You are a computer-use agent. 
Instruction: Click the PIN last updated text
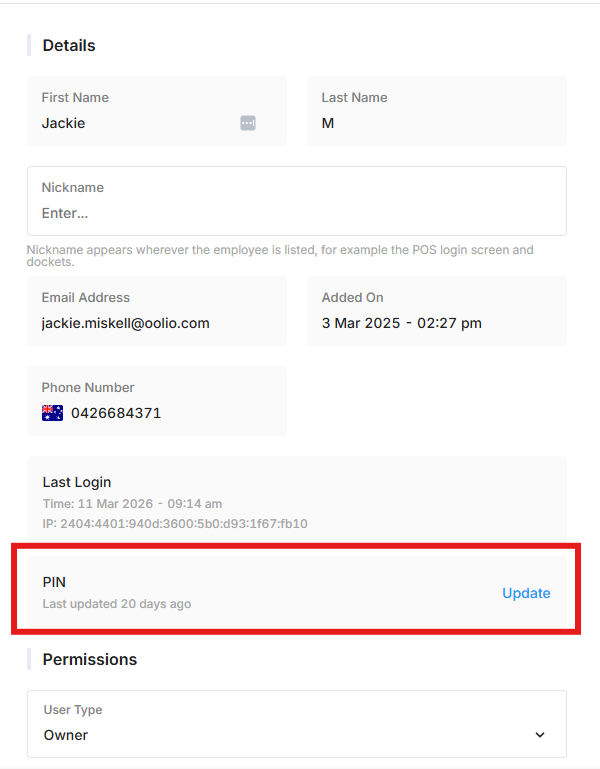point(117,604)
